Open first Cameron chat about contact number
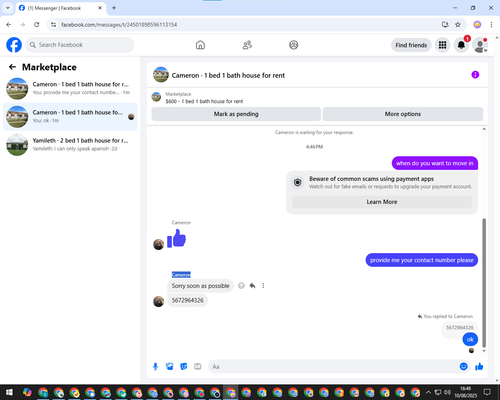Viewport: 500px width, 400px height. (x=70, y=88)
